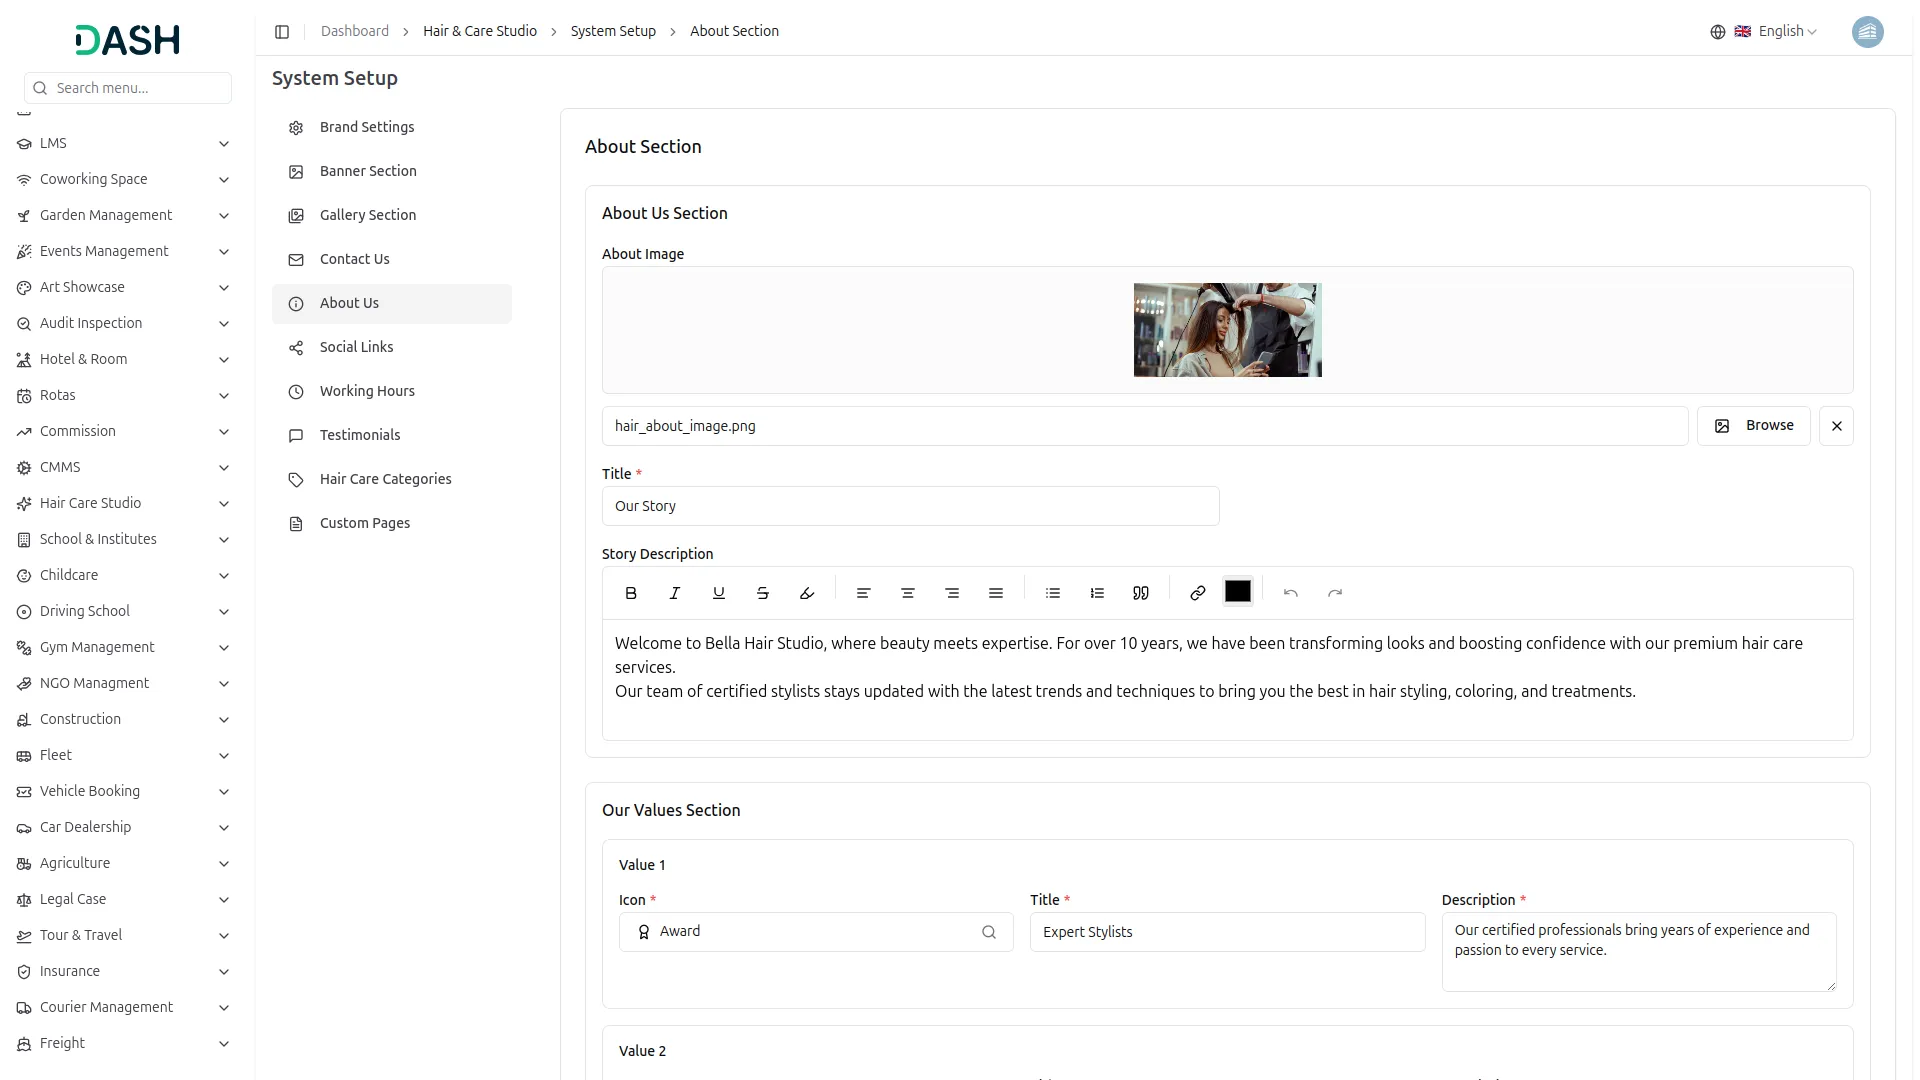Image resolution: width=1920 pixels, height=1080 pixels.
Task: Click the globe language icon
Action: pyautogui.click(x=1718, y=32)
